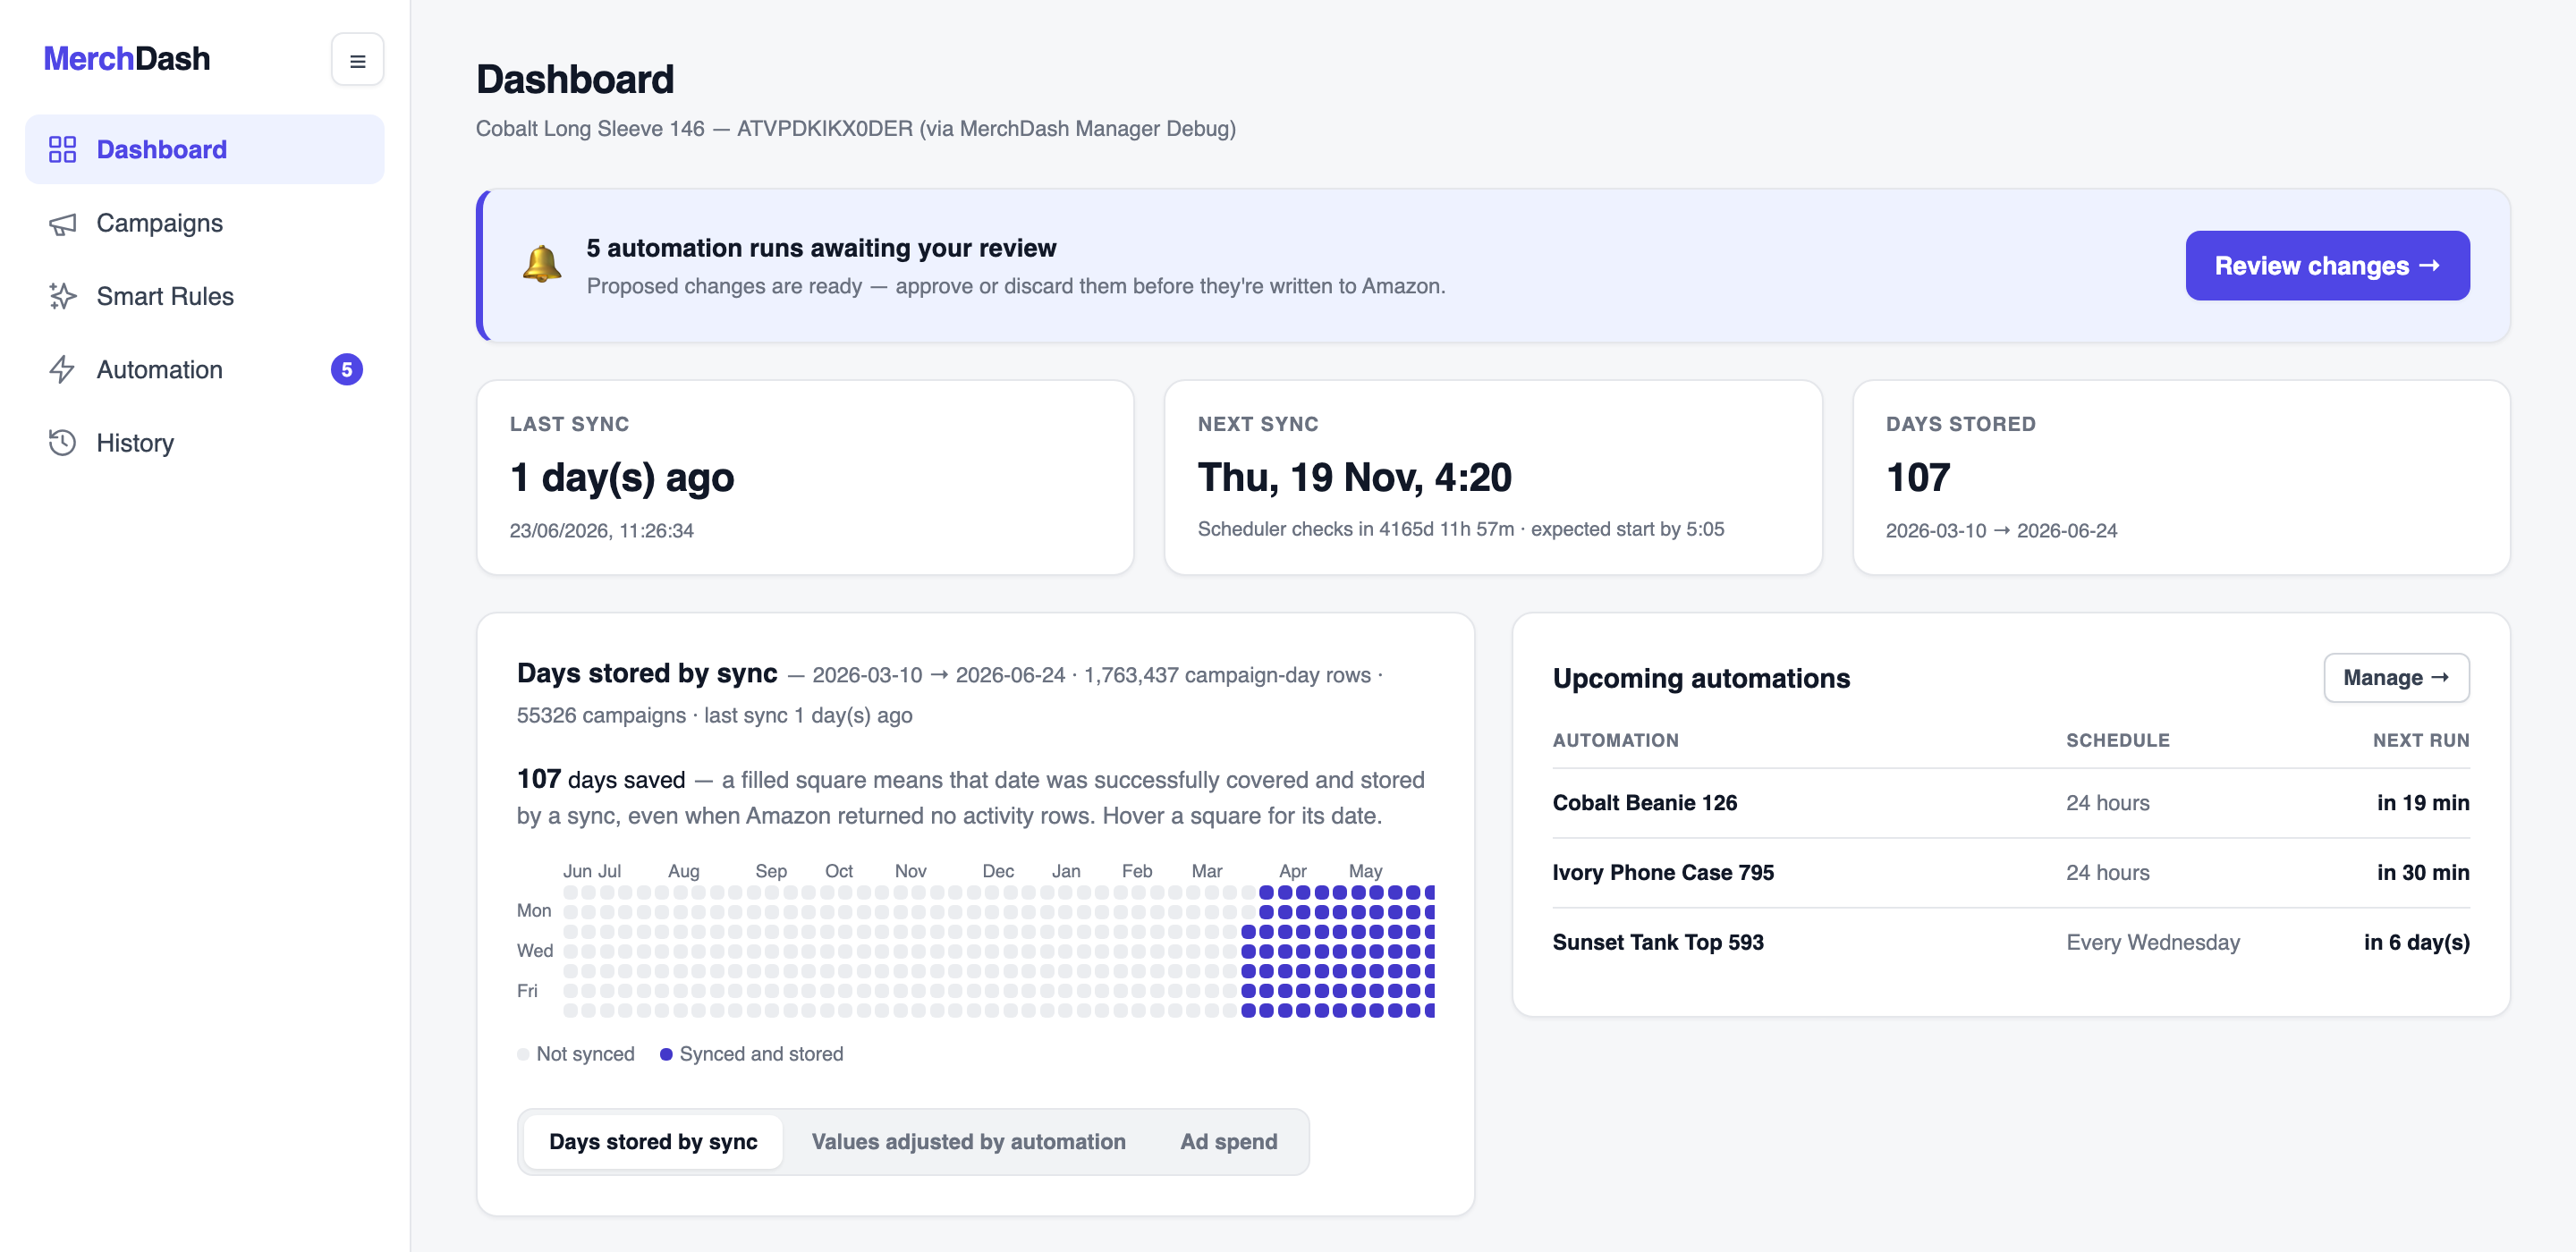The height and width of the screenshot is (1252, 2576).
Task: Switch to the Ad spend tab
Action: point(1228,1142)
